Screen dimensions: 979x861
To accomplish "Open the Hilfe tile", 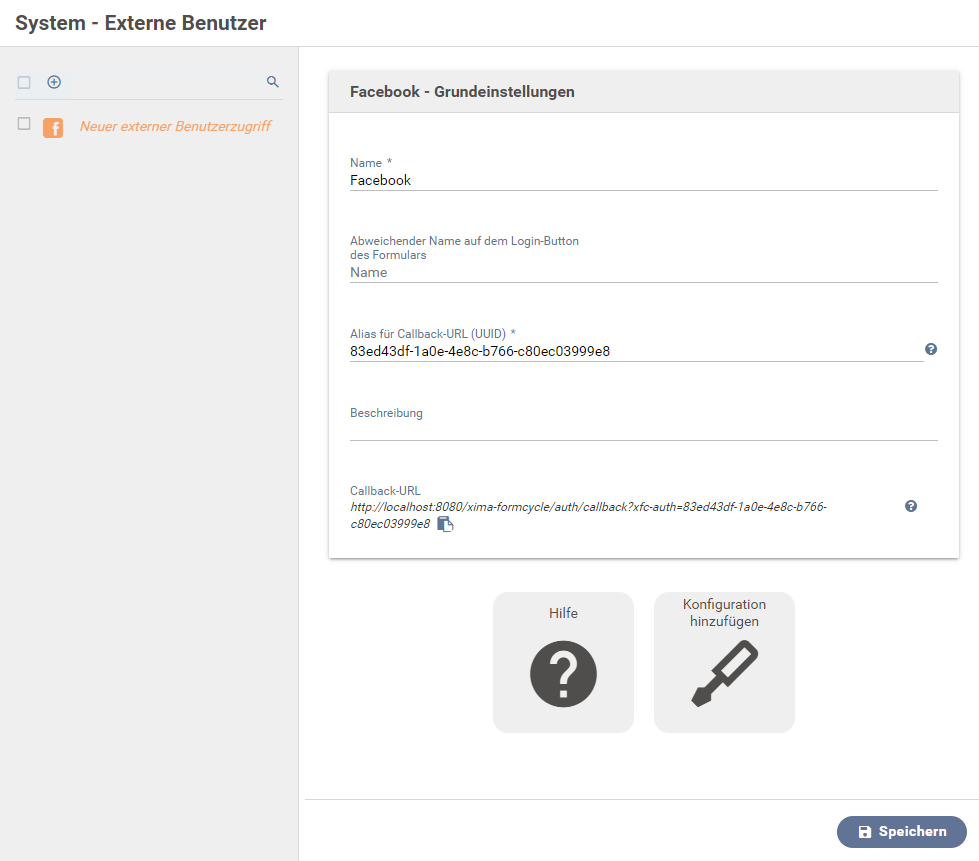I will pyautogui.click(x=563, y=662).
